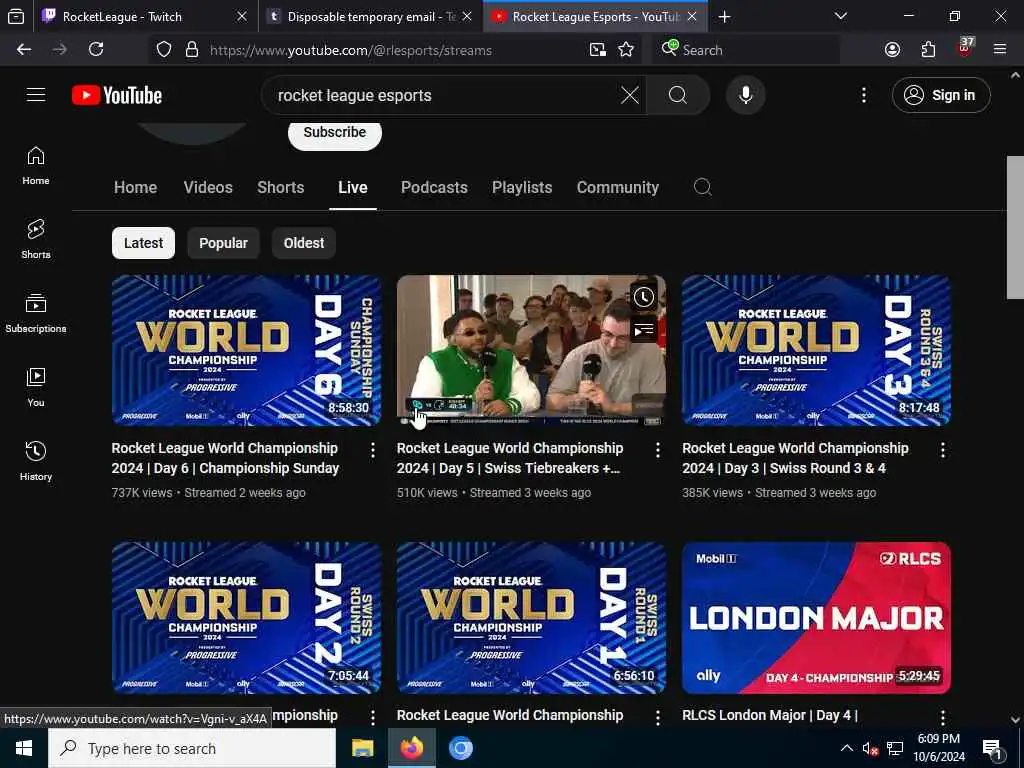Search within the channel
The image size is (1024, 768).
[703, 187]
